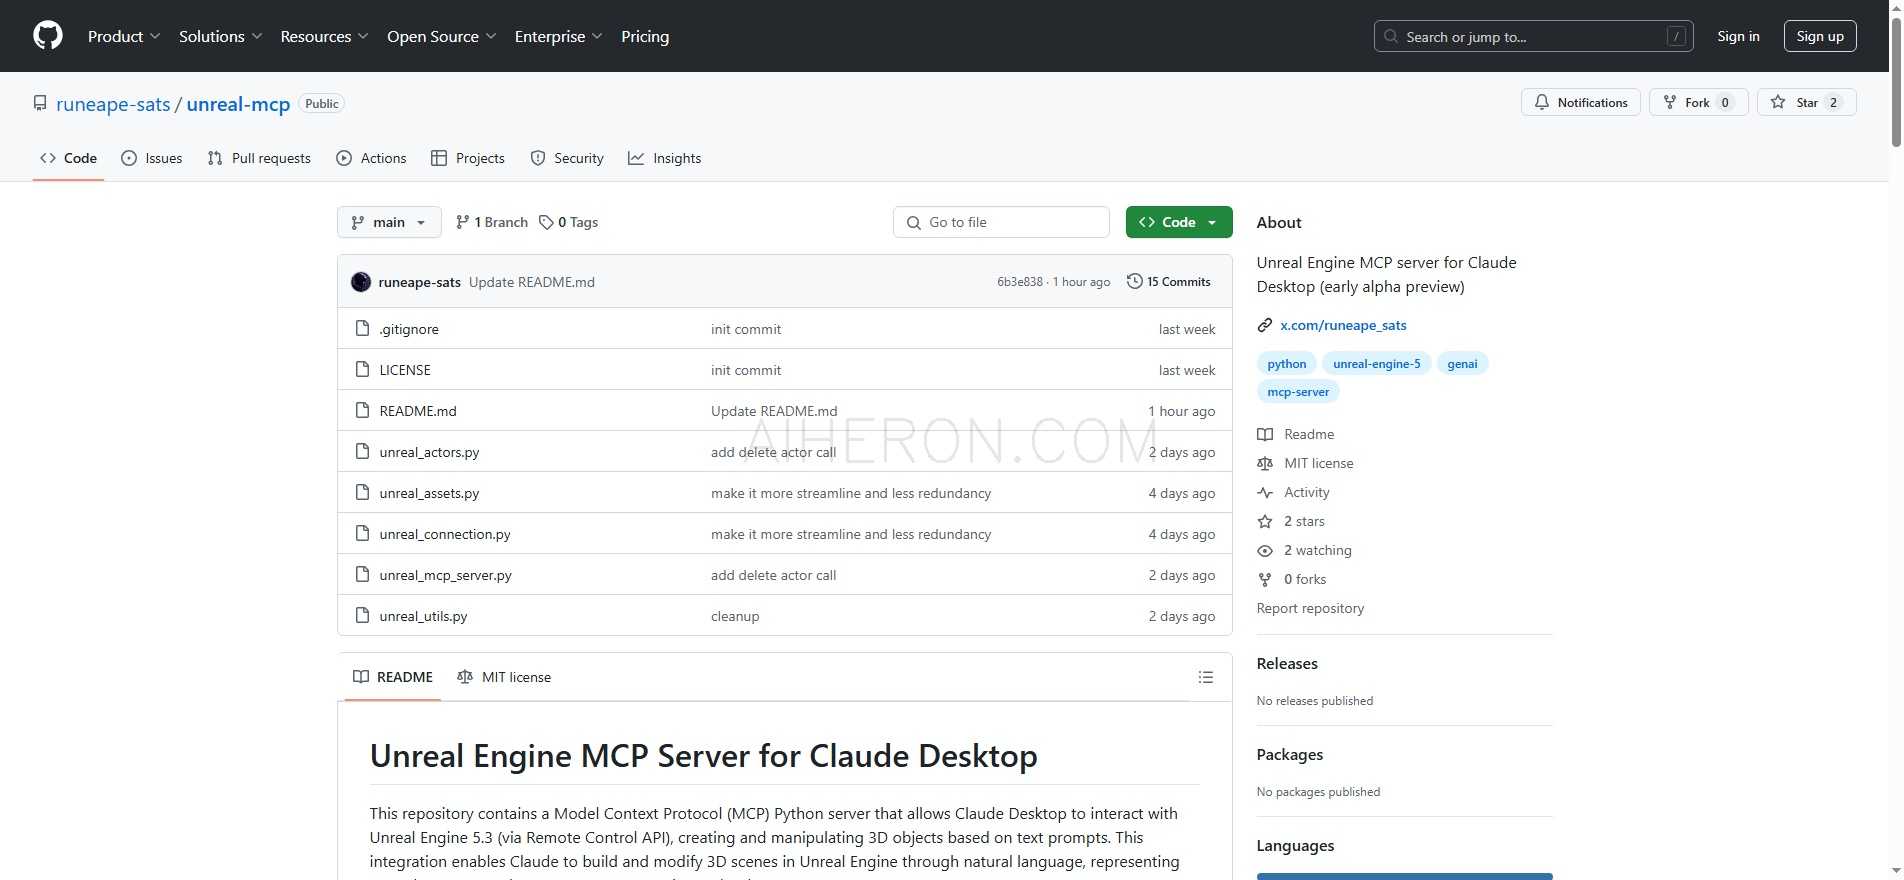This screenshot has width=1904, height=880.
Task: Click the star icon beside 2 stars
Action: click(1265, 521)
